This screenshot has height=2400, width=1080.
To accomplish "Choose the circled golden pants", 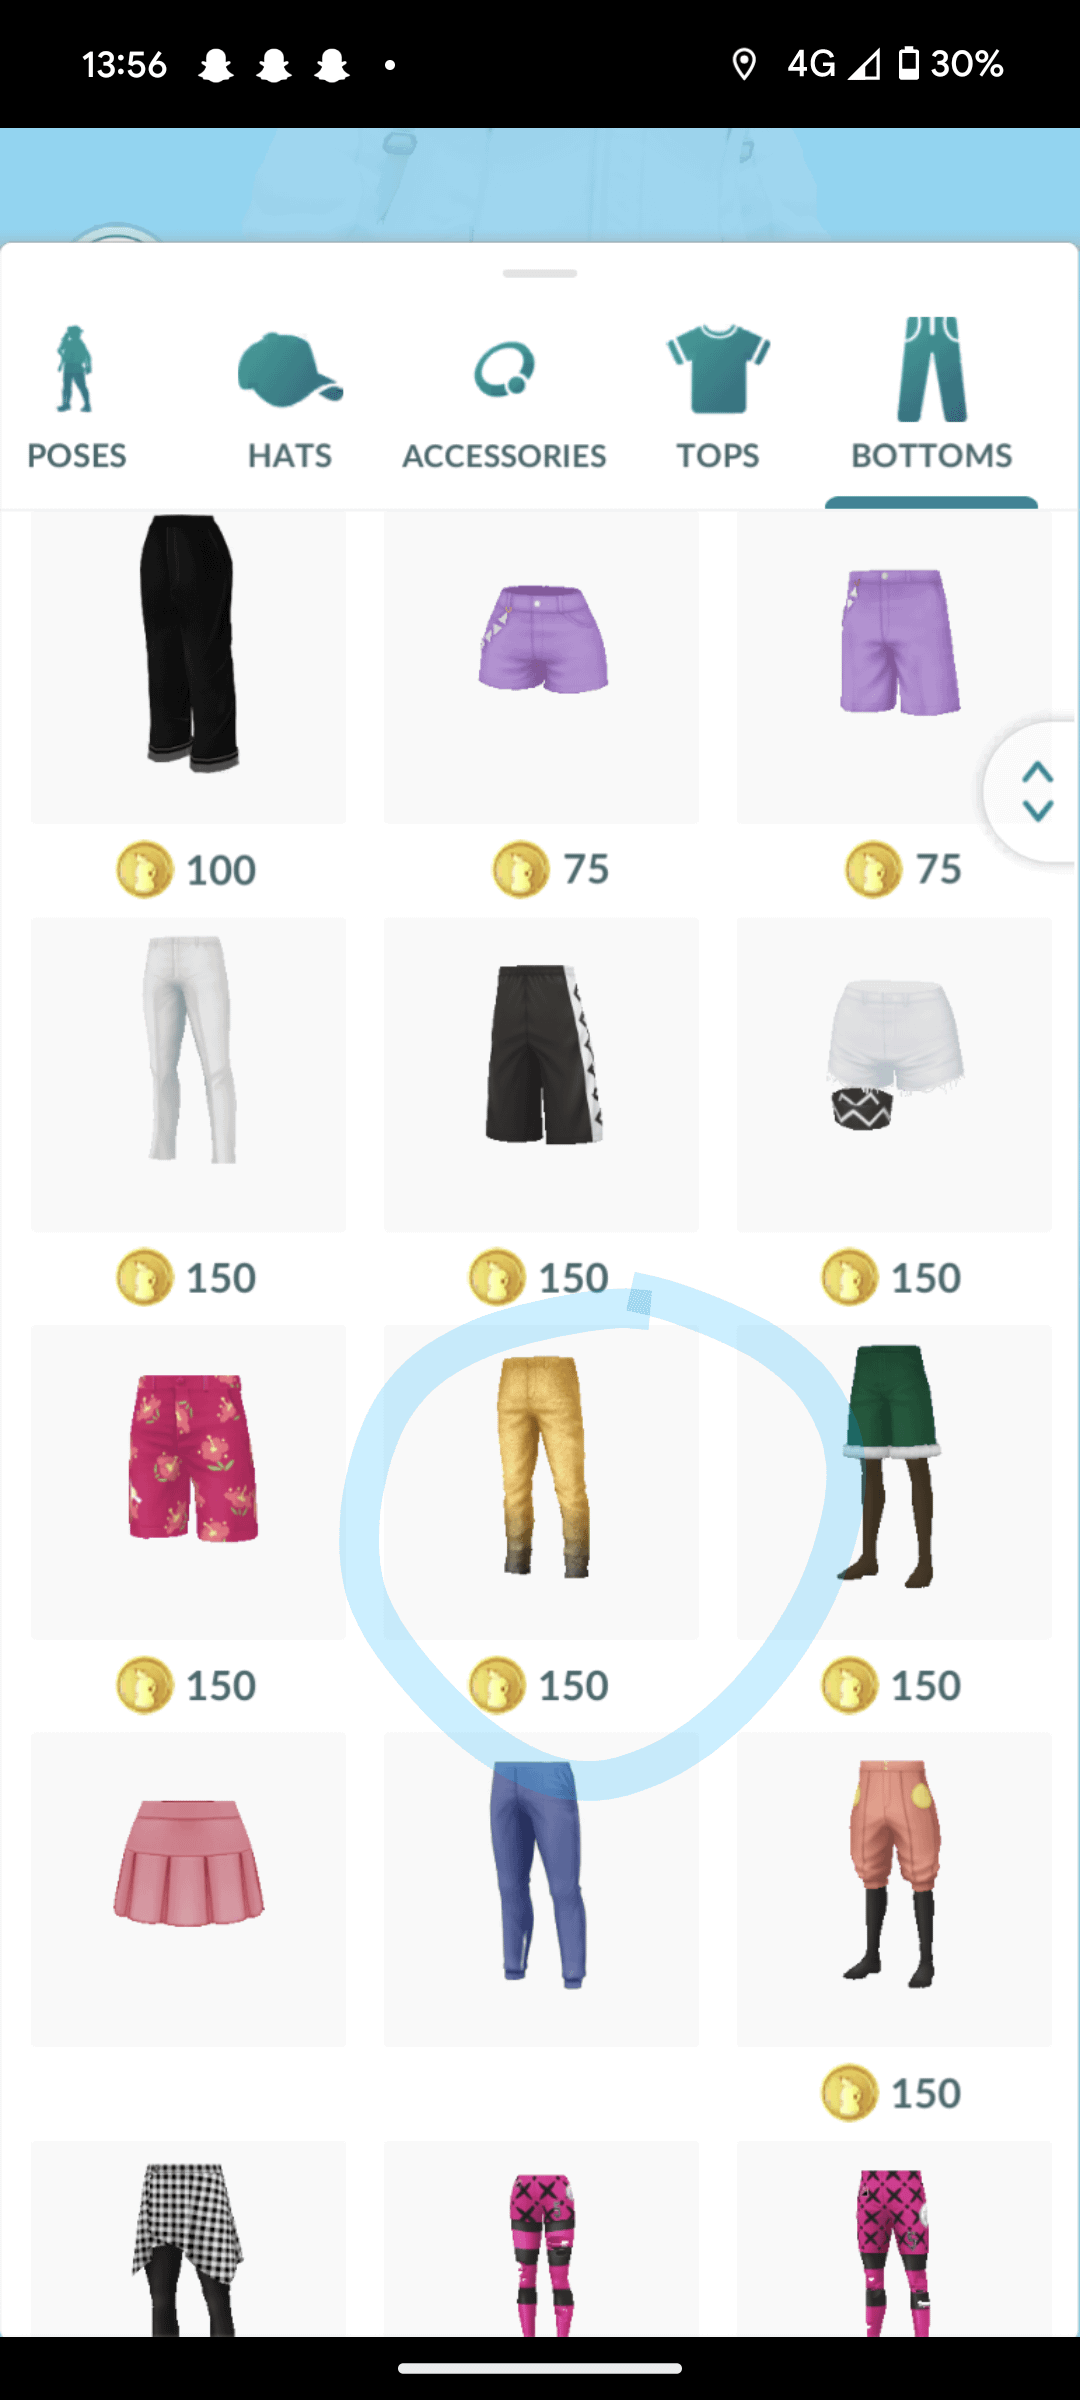I will tap(541, 1482).
